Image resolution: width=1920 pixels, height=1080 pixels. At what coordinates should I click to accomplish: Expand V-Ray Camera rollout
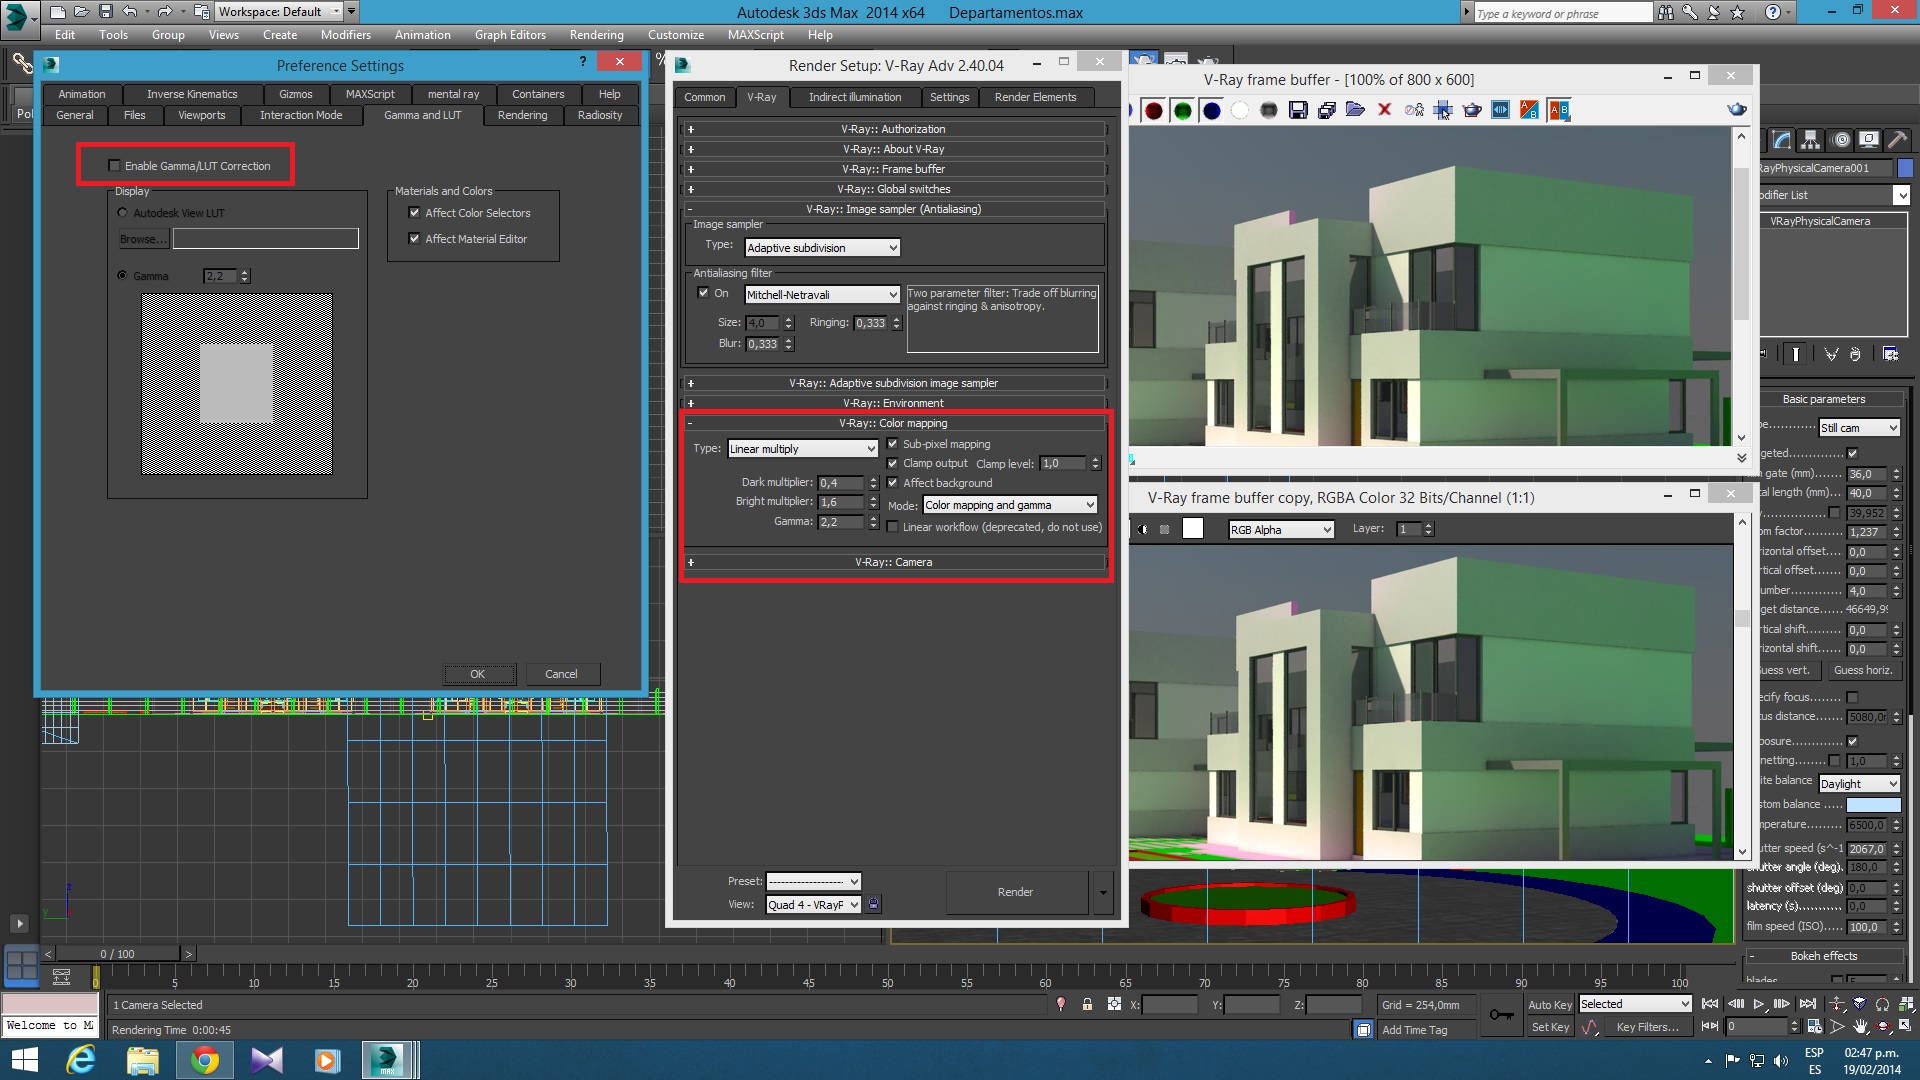tap(893, 562)
